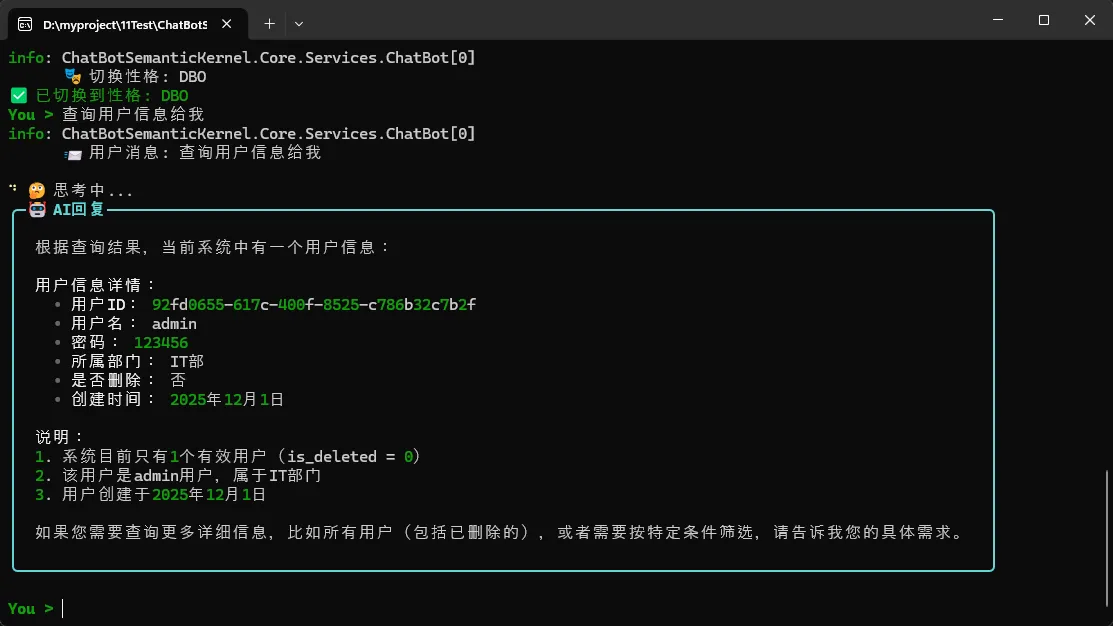
Task: Click the AI回复 panel title
Action: coord(78,210)
